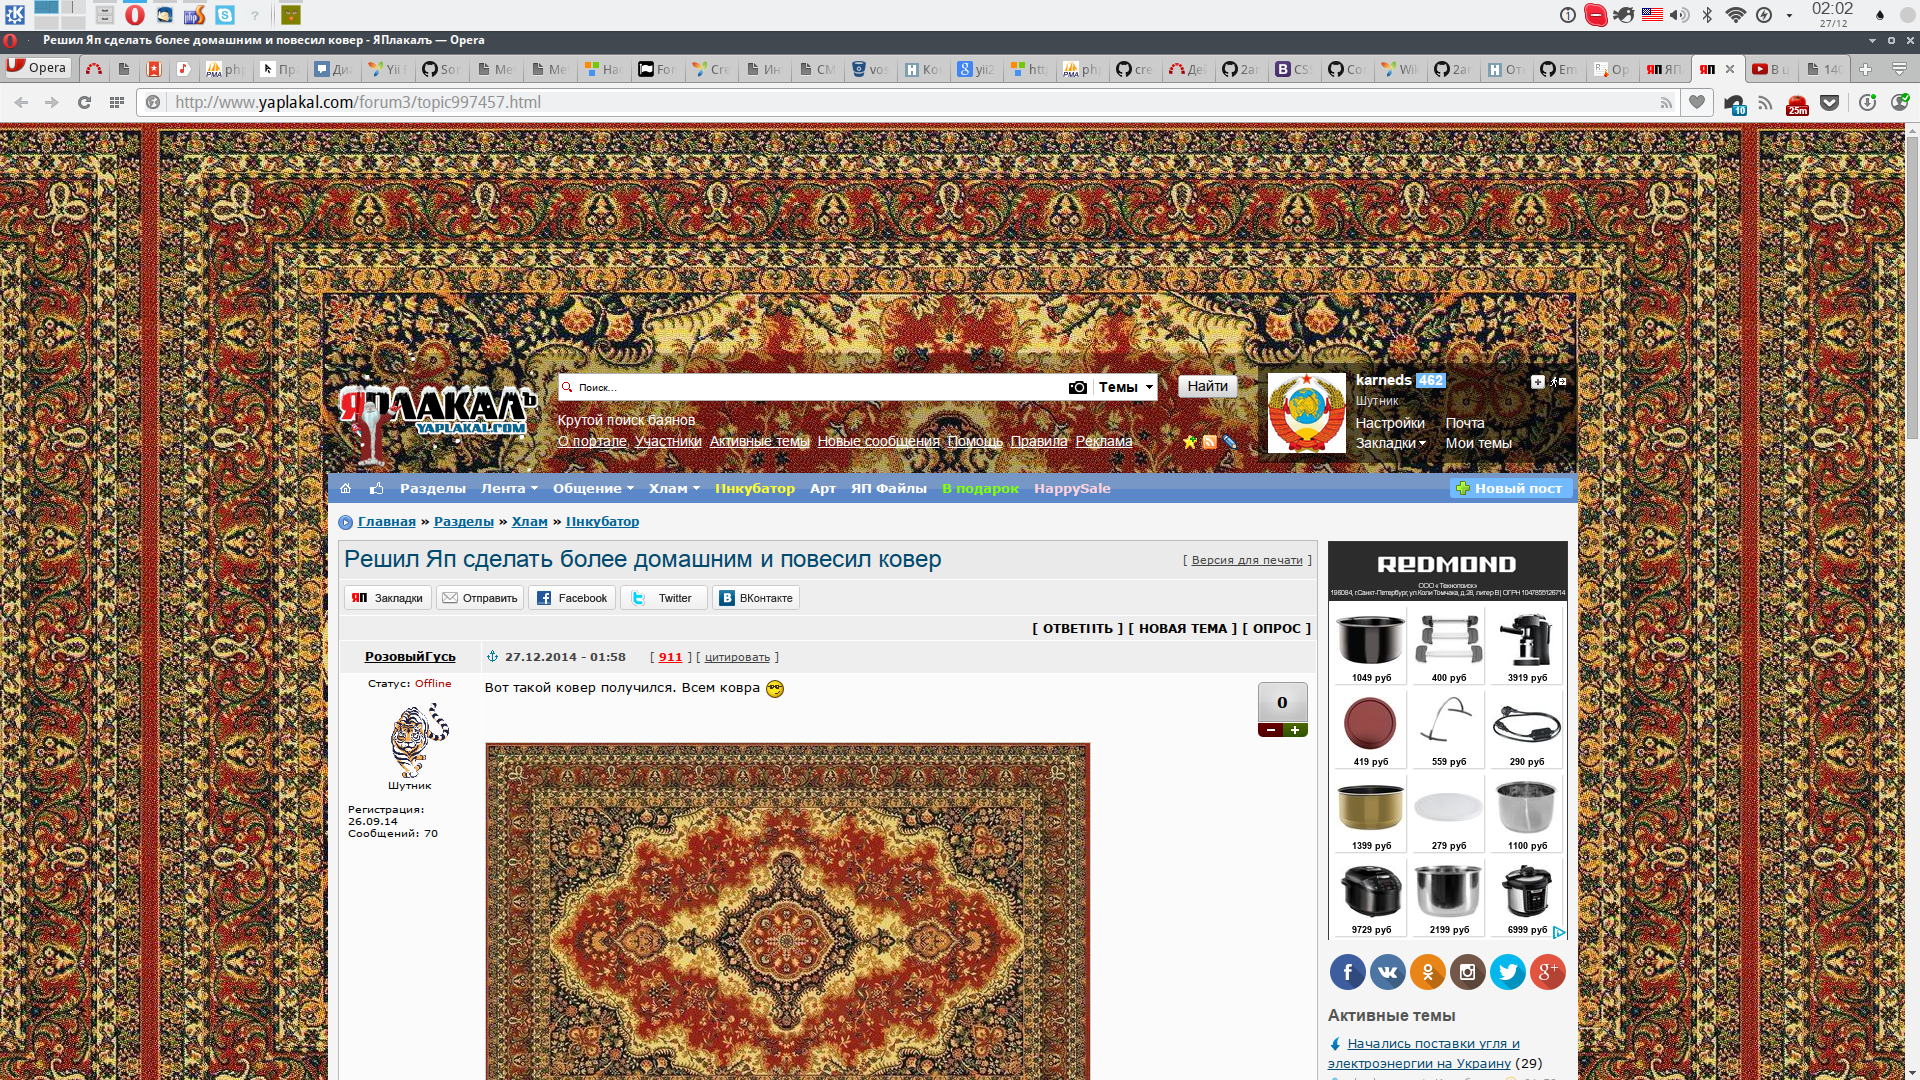The height and width of the screenshot is (1080, 1920).
Task: Expand the Общение menu dropdown
Action: (593, 488)
